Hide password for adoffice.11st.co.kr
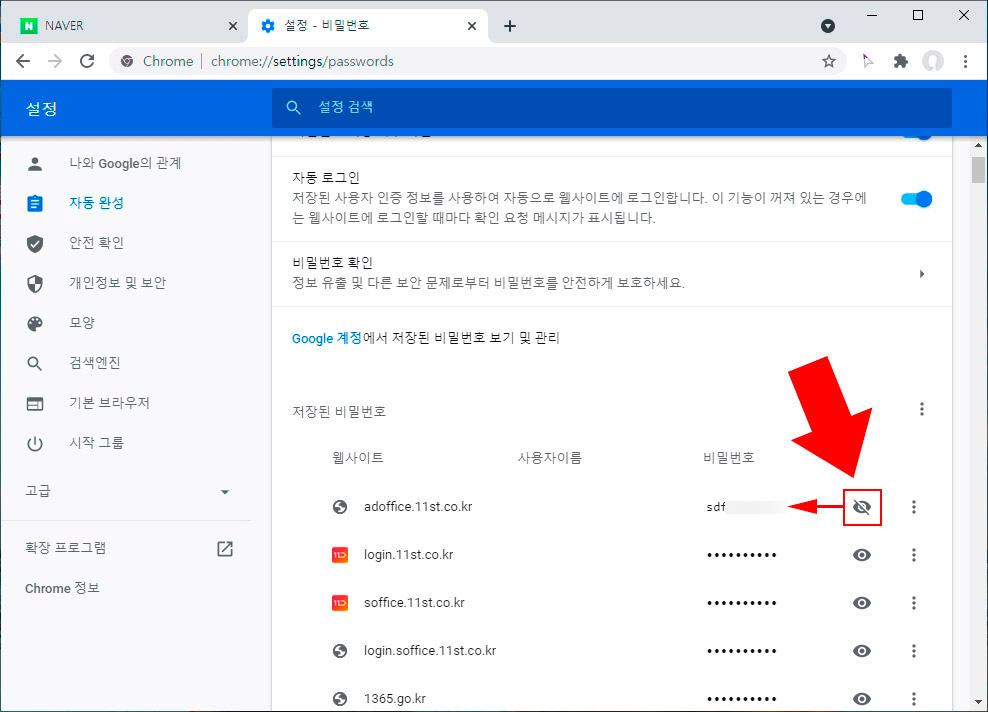This screenshot has height=712, width=988. (861, 507)
